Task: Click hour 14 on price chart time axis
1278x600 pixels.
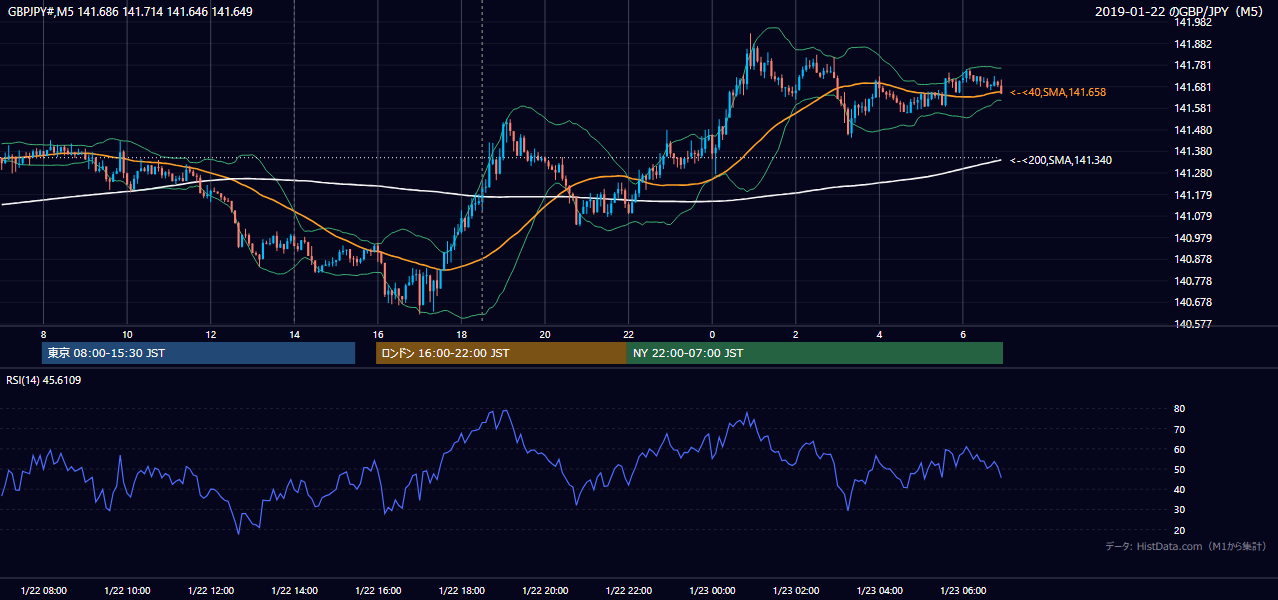Action: (294, 334)
